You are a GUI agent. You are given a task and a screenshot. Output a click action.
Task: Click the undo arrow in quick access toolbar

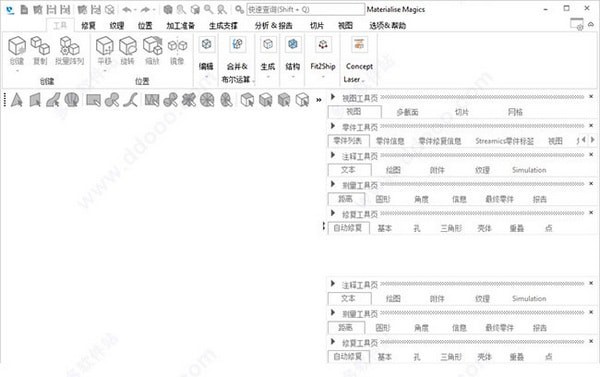[127, 9]
